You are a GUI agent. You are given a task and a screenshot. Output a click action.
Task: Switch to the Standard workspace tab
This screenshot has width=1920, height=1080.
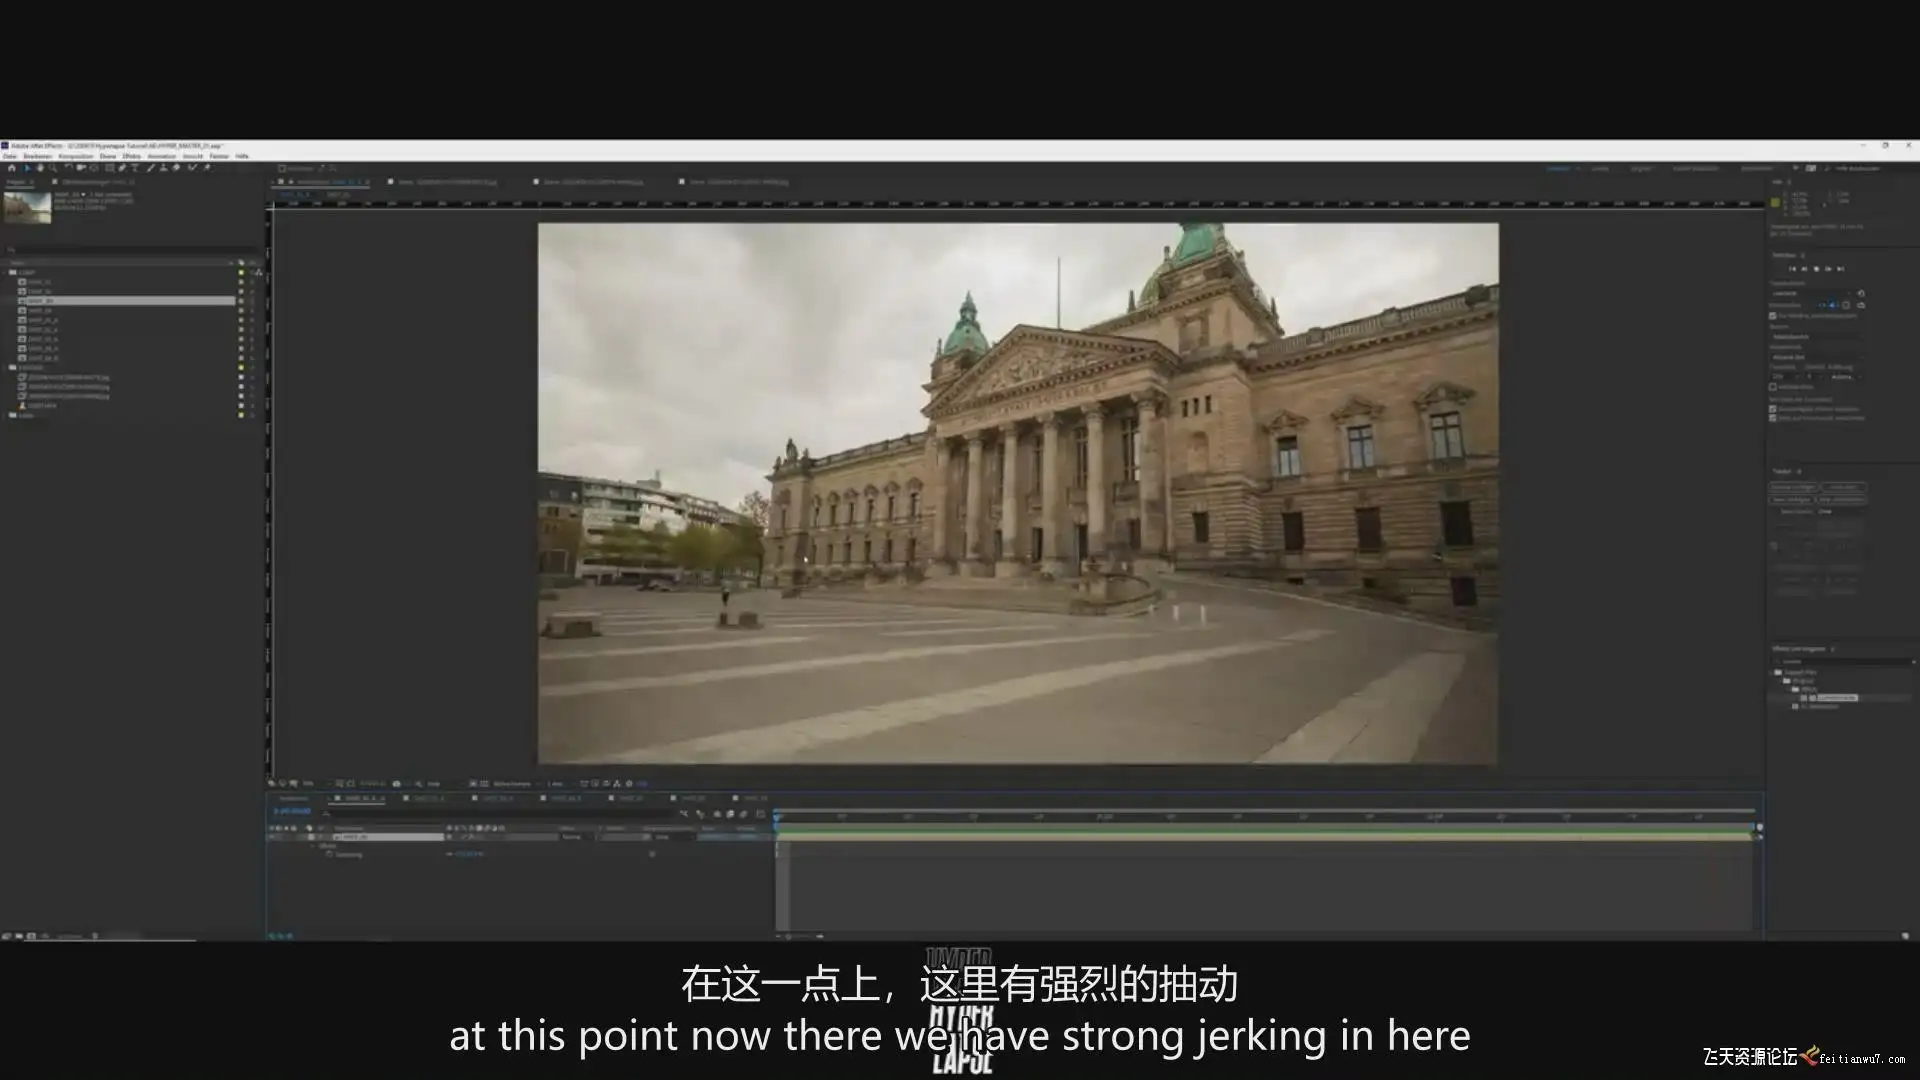[1558, 168]
